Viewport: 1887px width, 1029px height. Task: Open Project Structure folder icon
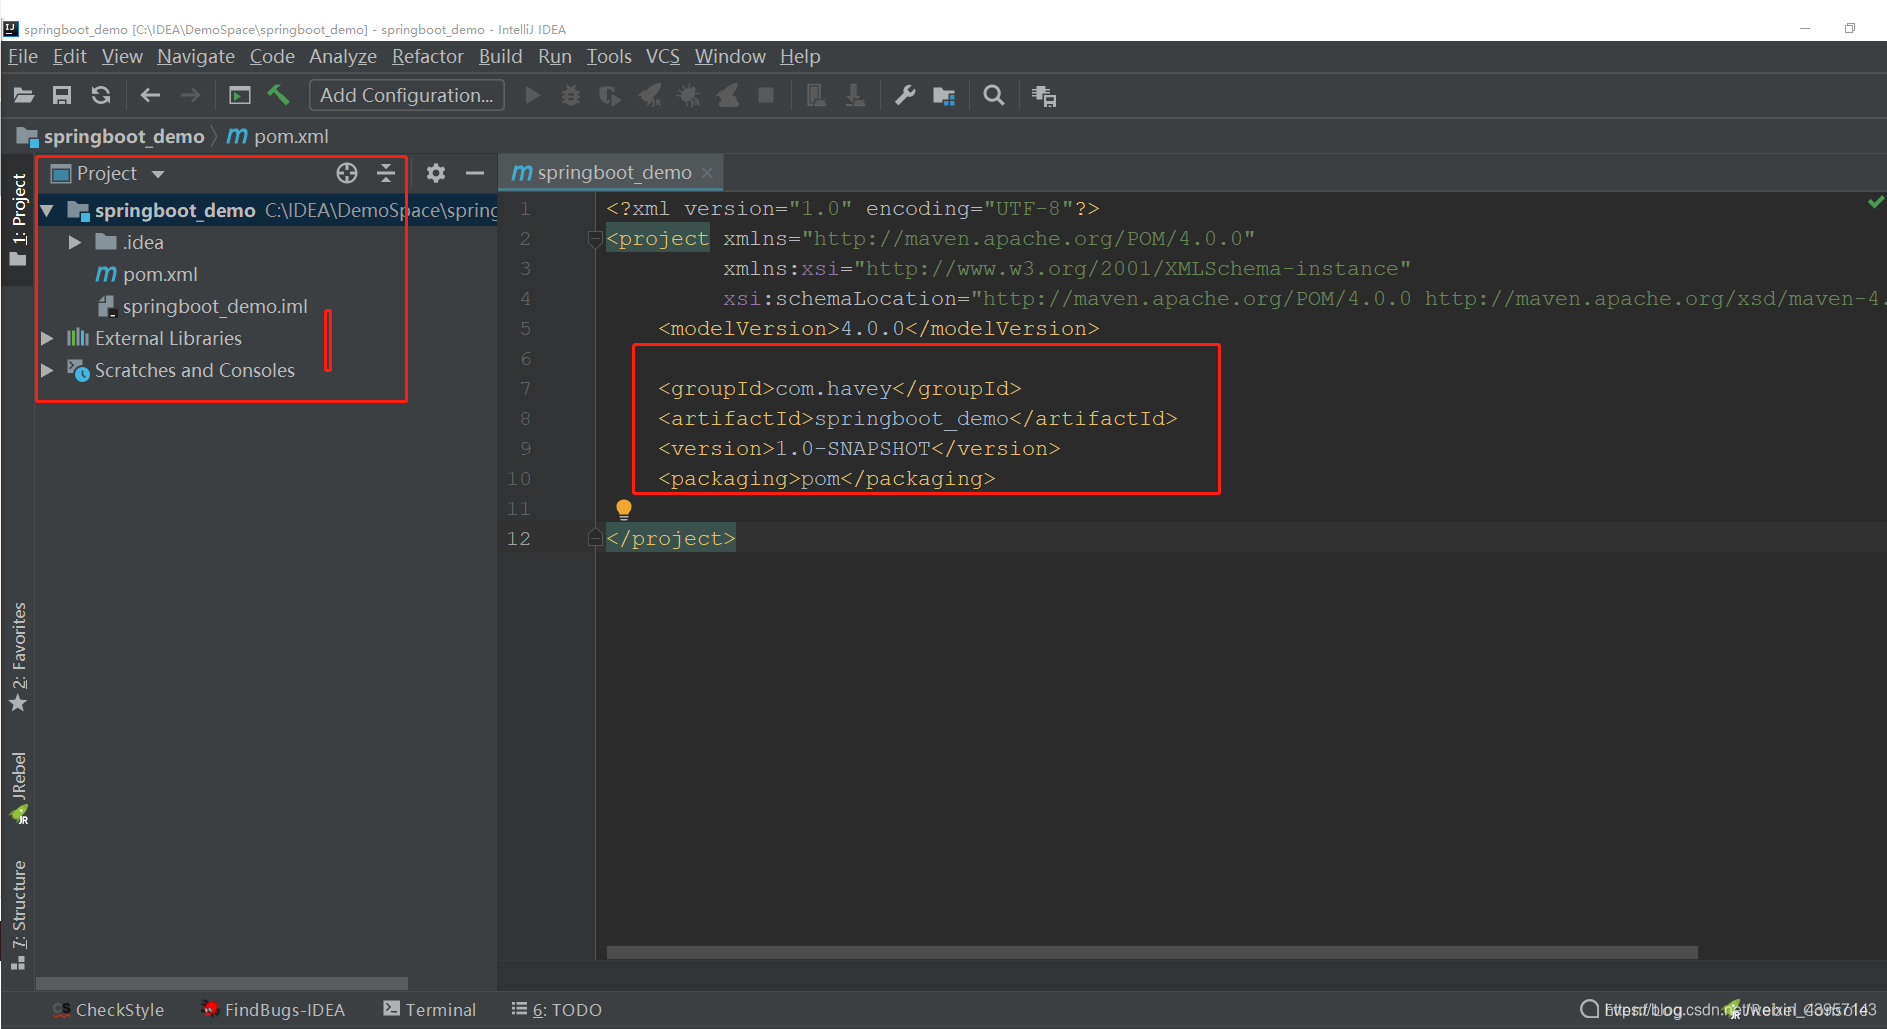[x=944, y=96]
